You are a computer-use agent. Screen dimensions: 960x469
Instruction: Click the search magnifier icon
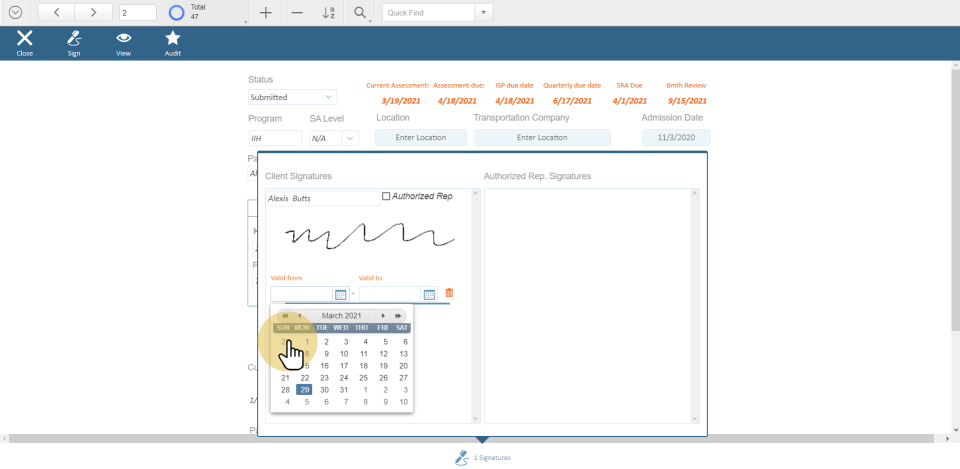point(359,13)
